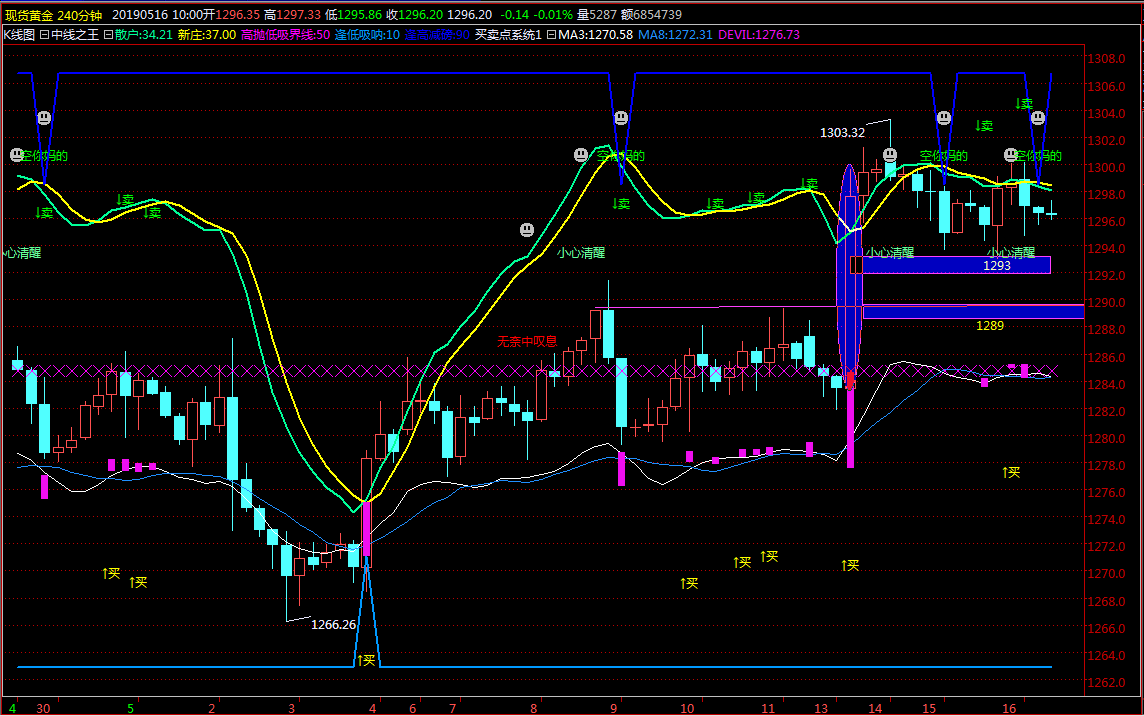Select the 现货黄金 240分钟 title
The height and width of the screenshot is (716, 1144).
tap(53, 15)
